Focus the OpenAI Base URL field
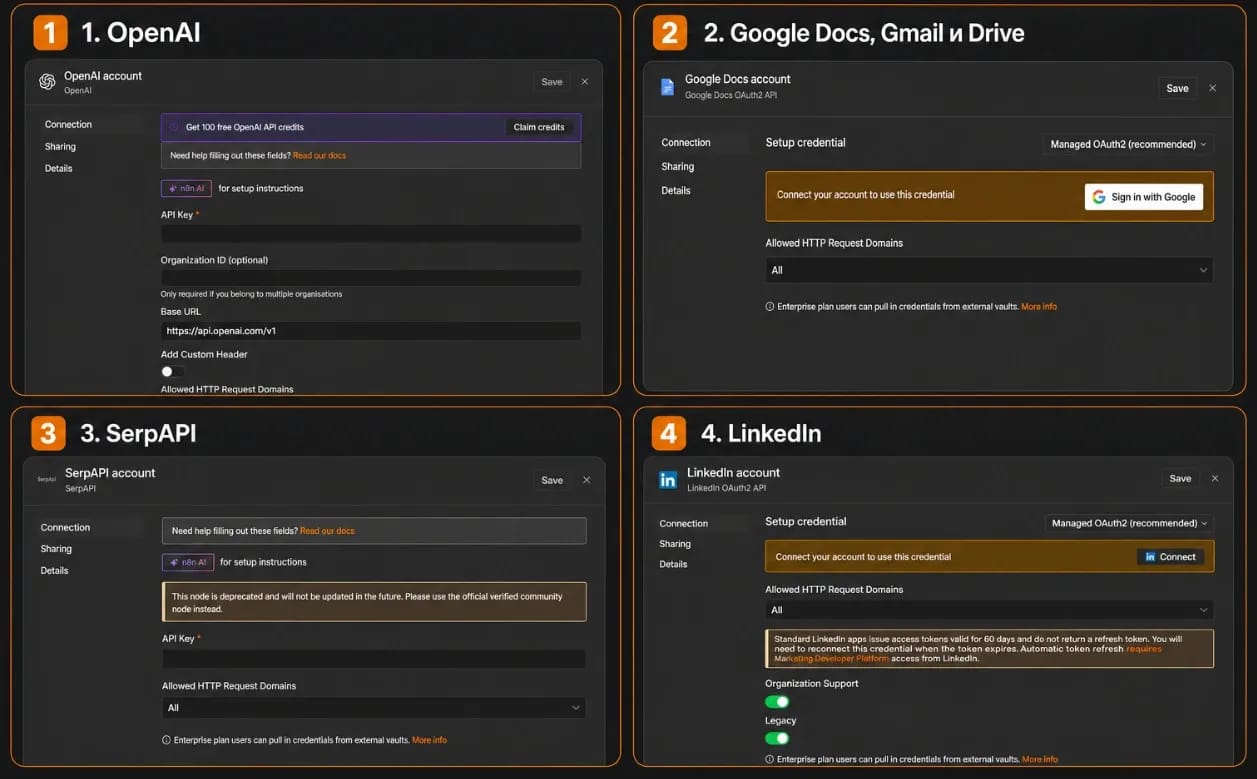Image resolution: width=1257 pixels, height=779 pixels. click(371, 331)
